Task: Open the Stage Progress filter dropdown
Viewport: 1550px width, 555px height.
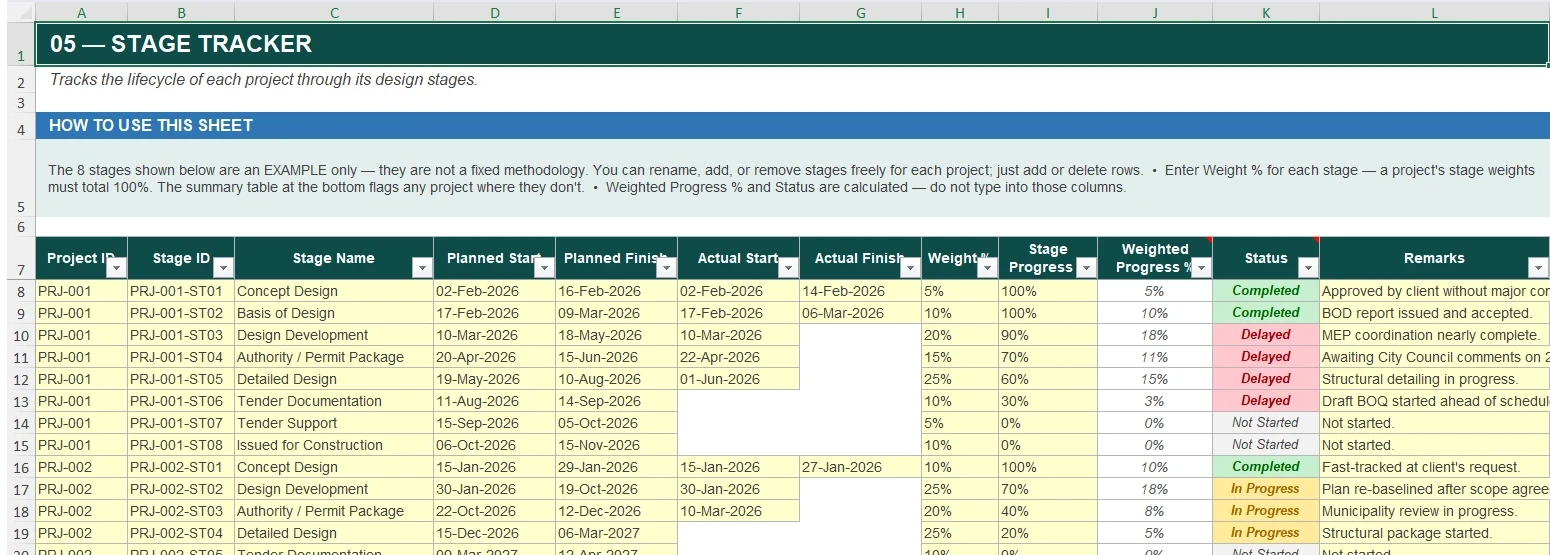Action: click(x=1085, y=268)
